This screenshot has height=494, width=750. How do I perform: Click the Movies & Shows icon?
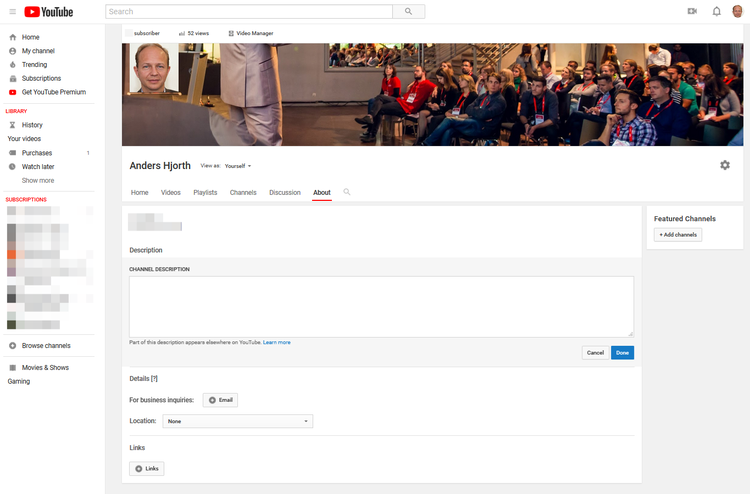(x=13, y=368)
